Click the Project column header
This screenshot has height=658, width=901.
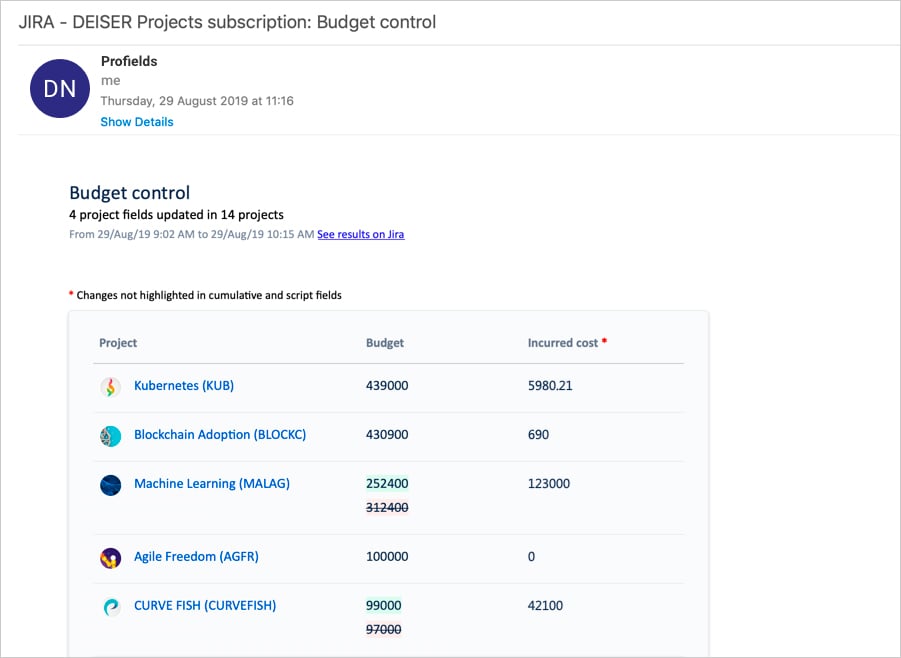(x=118, y=343)
